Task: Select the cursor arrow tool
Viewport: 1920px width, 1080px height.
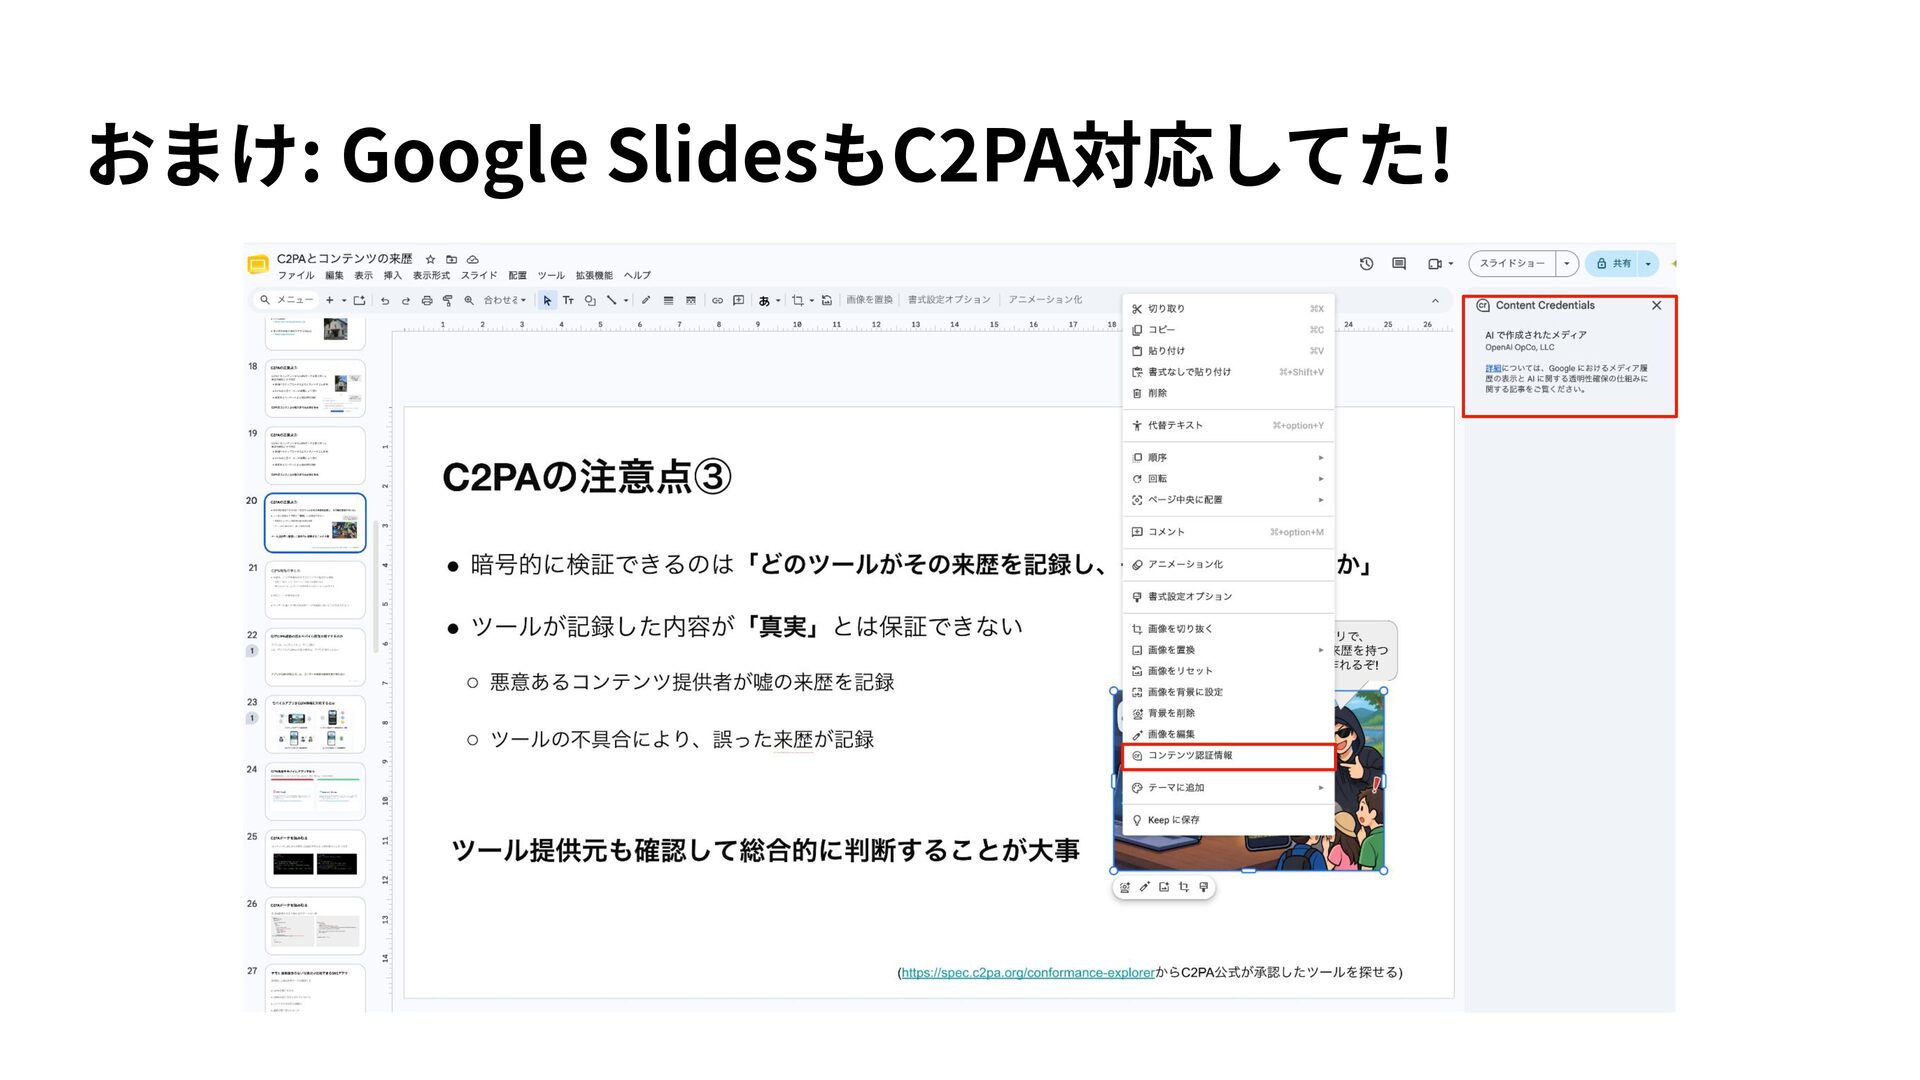Action: 547,300
